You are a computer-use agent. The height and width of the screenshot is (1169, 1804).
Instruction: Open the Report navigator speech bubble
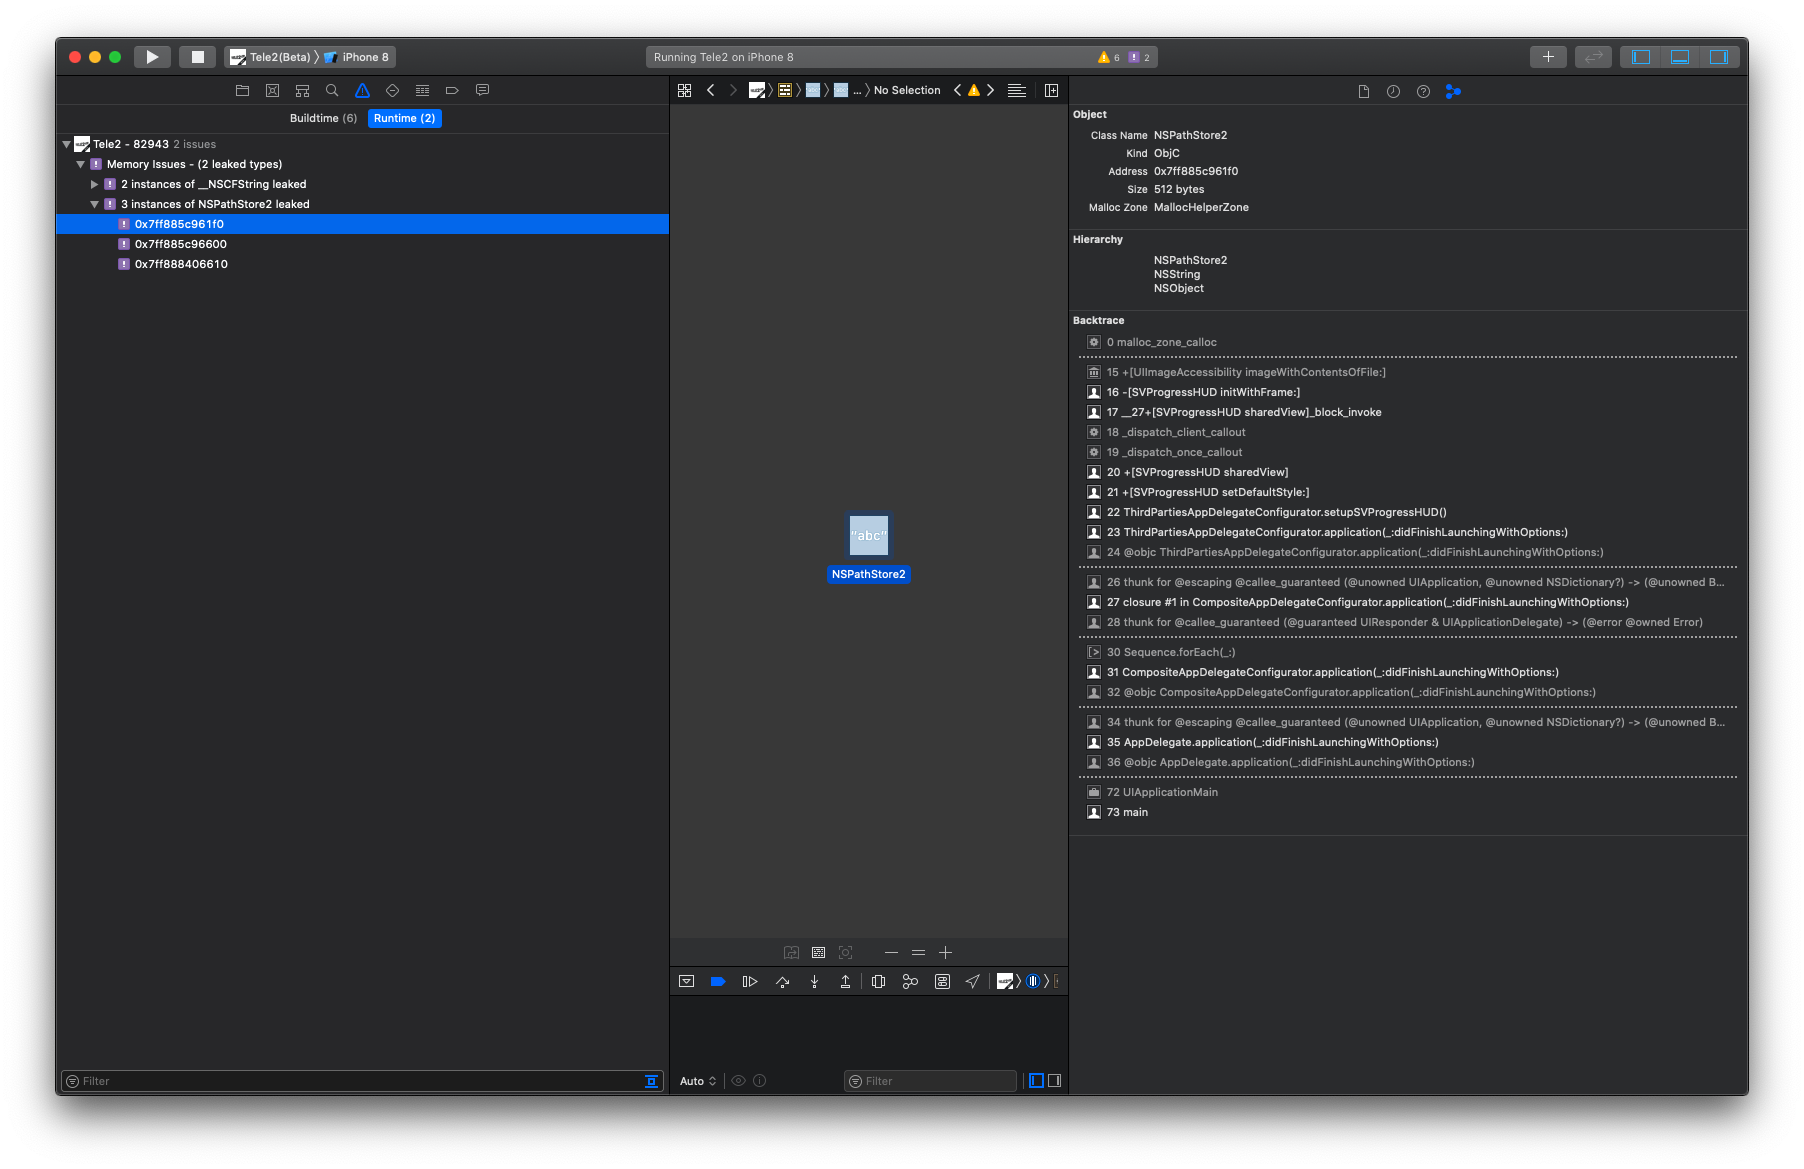[482, 90]
